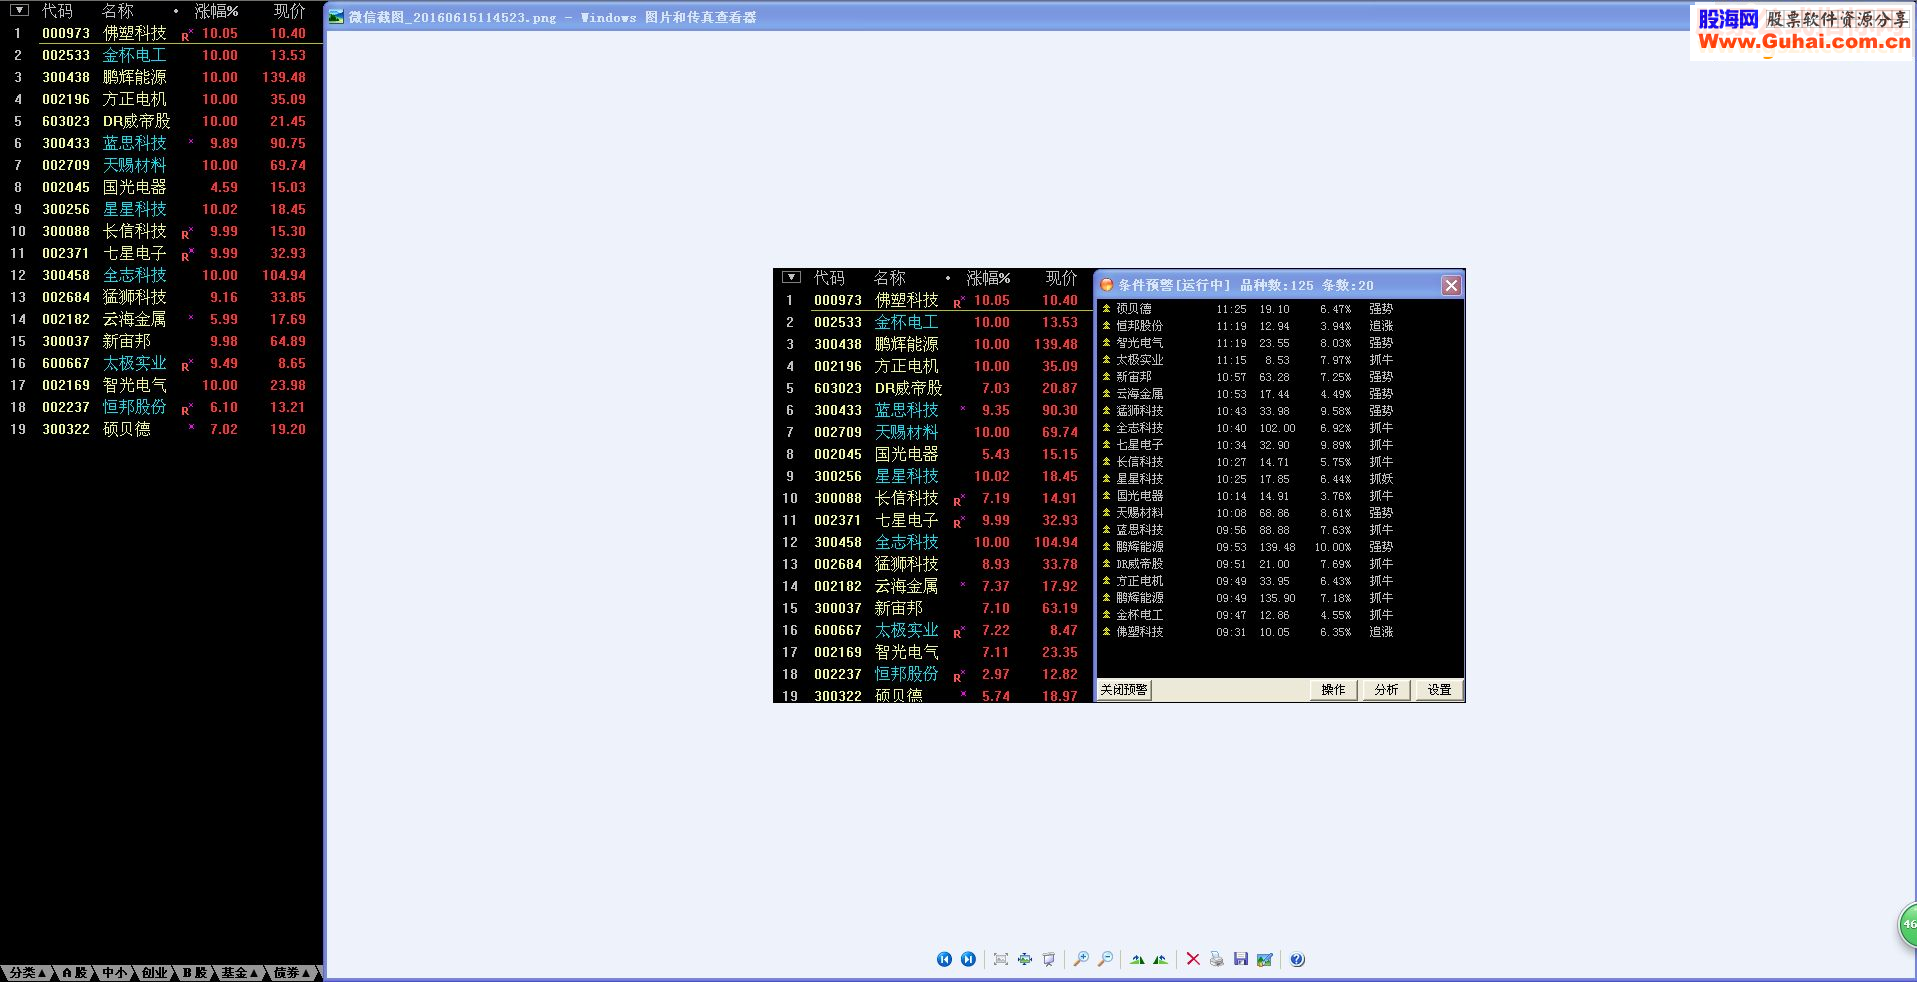Print the image using the printer icon
1917x982 pixels.
1217,959
